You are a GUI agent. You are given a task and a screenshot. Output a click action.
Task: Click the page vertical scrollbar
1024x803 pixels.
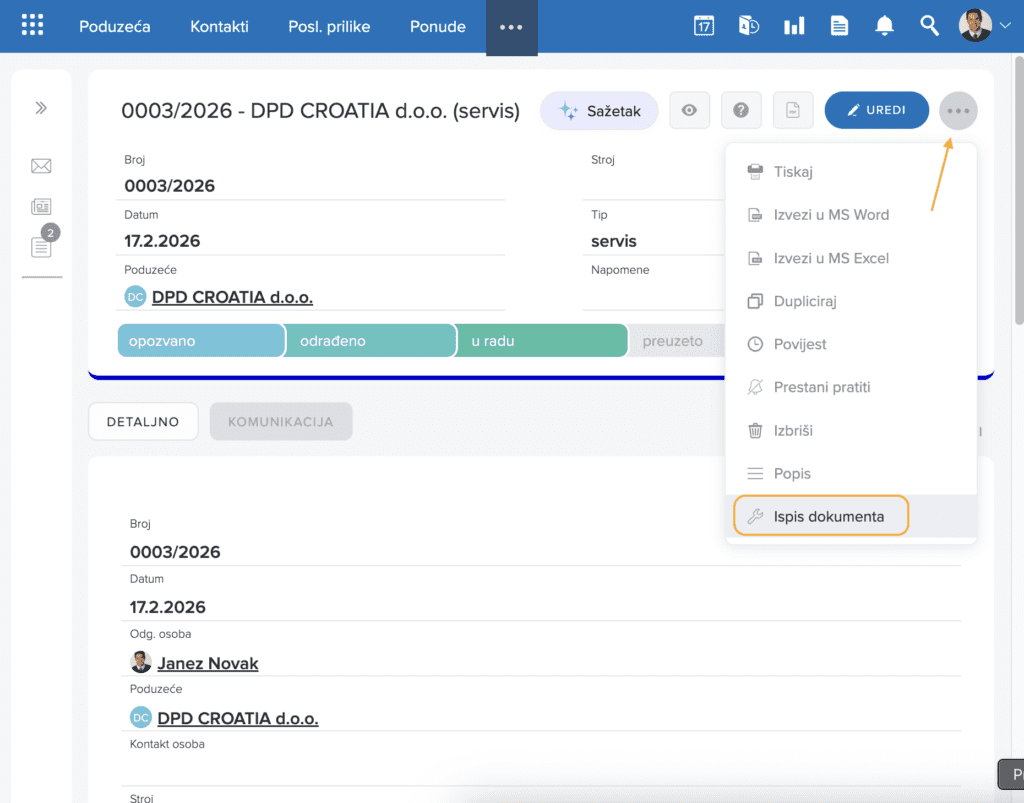[x=1019, y=191]
